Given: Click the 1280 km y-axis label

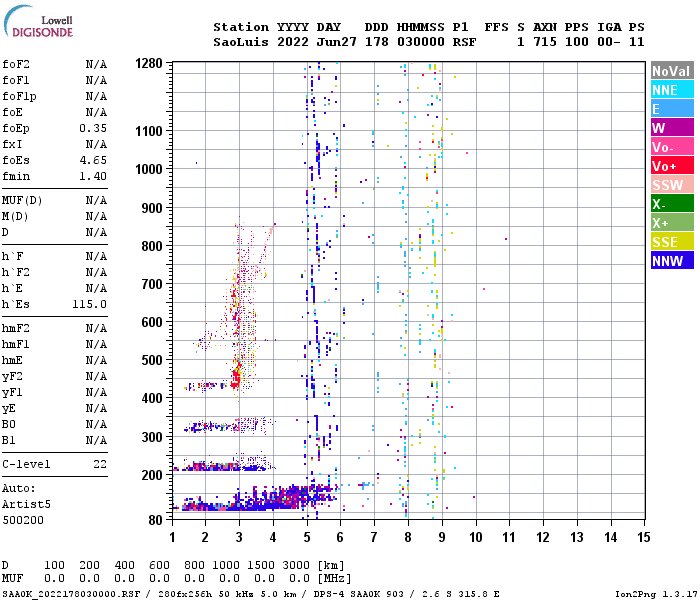Looking at the screenshot, I should pyautogui.click(x=149, y=63).
